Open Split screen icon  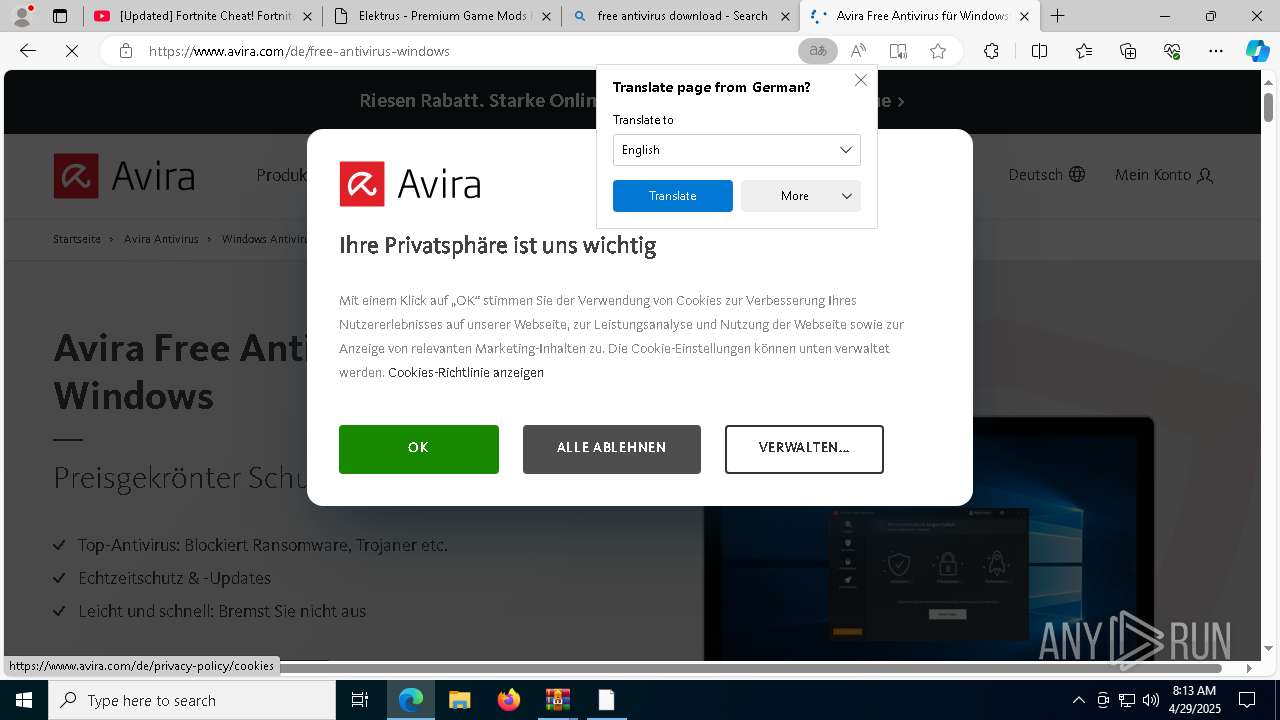pos(1039,51)
